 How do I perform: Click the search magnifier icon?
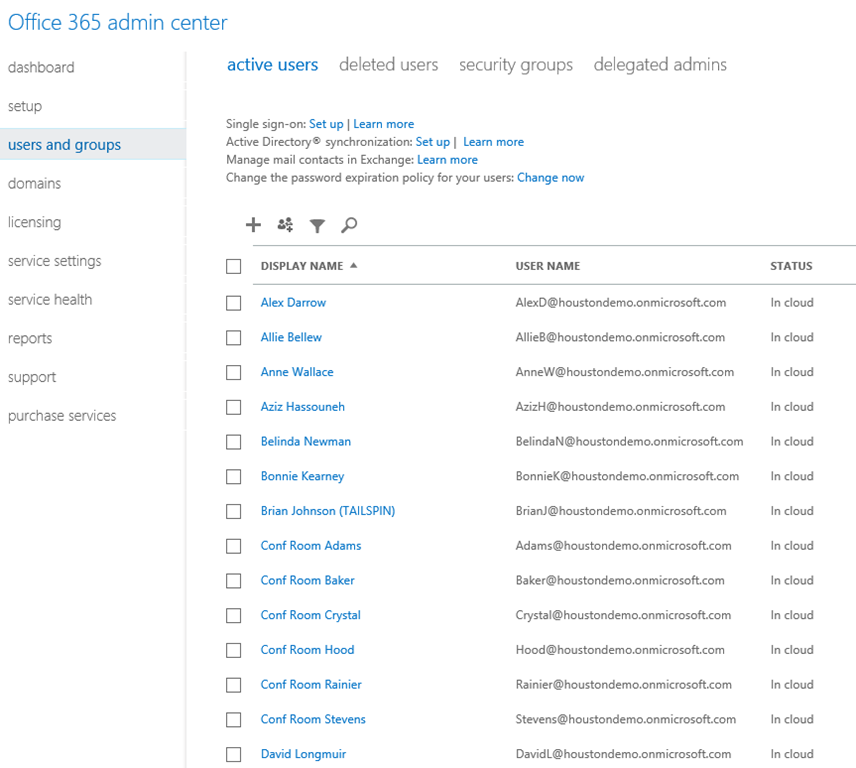click(349, 225)
